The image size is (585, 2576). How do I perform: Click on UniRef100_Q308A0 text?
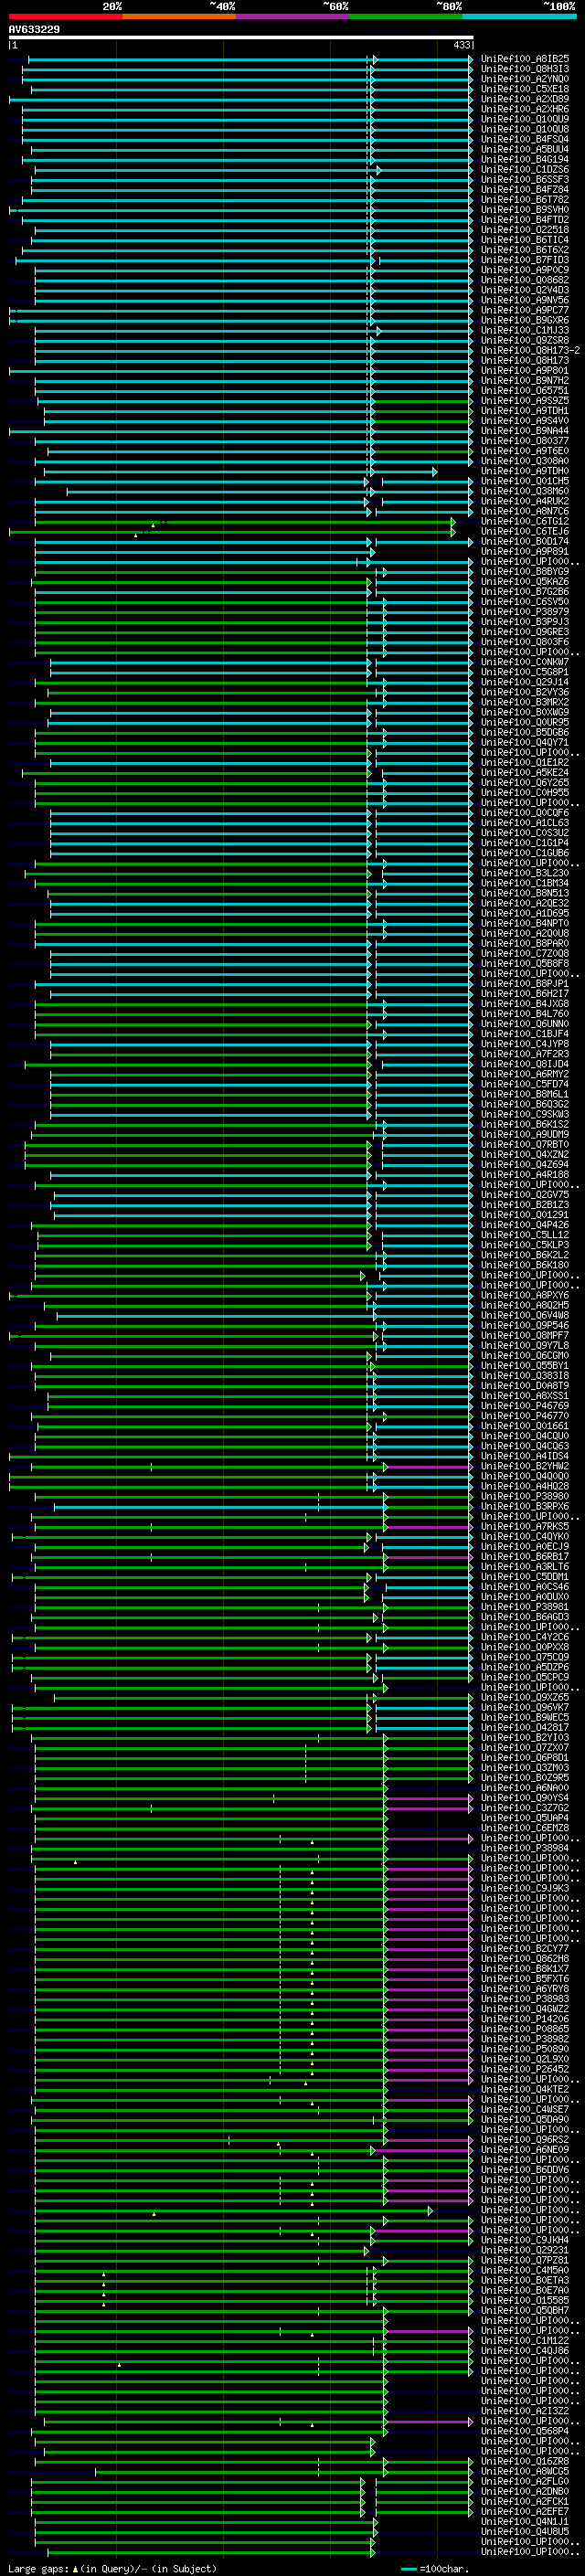pos(525,460)
